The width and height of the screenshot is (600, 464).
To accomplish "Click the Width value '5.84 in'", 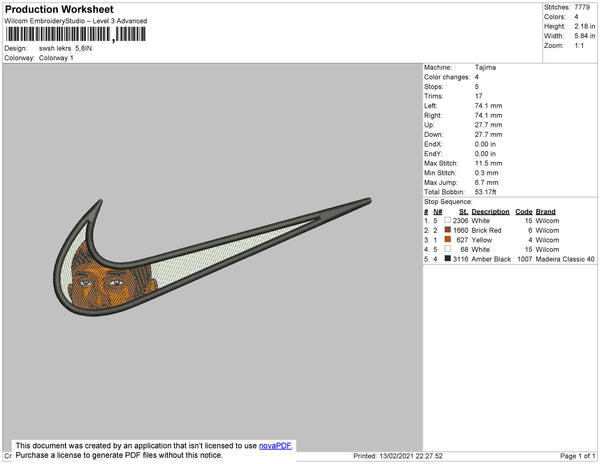I will point(585,36).
